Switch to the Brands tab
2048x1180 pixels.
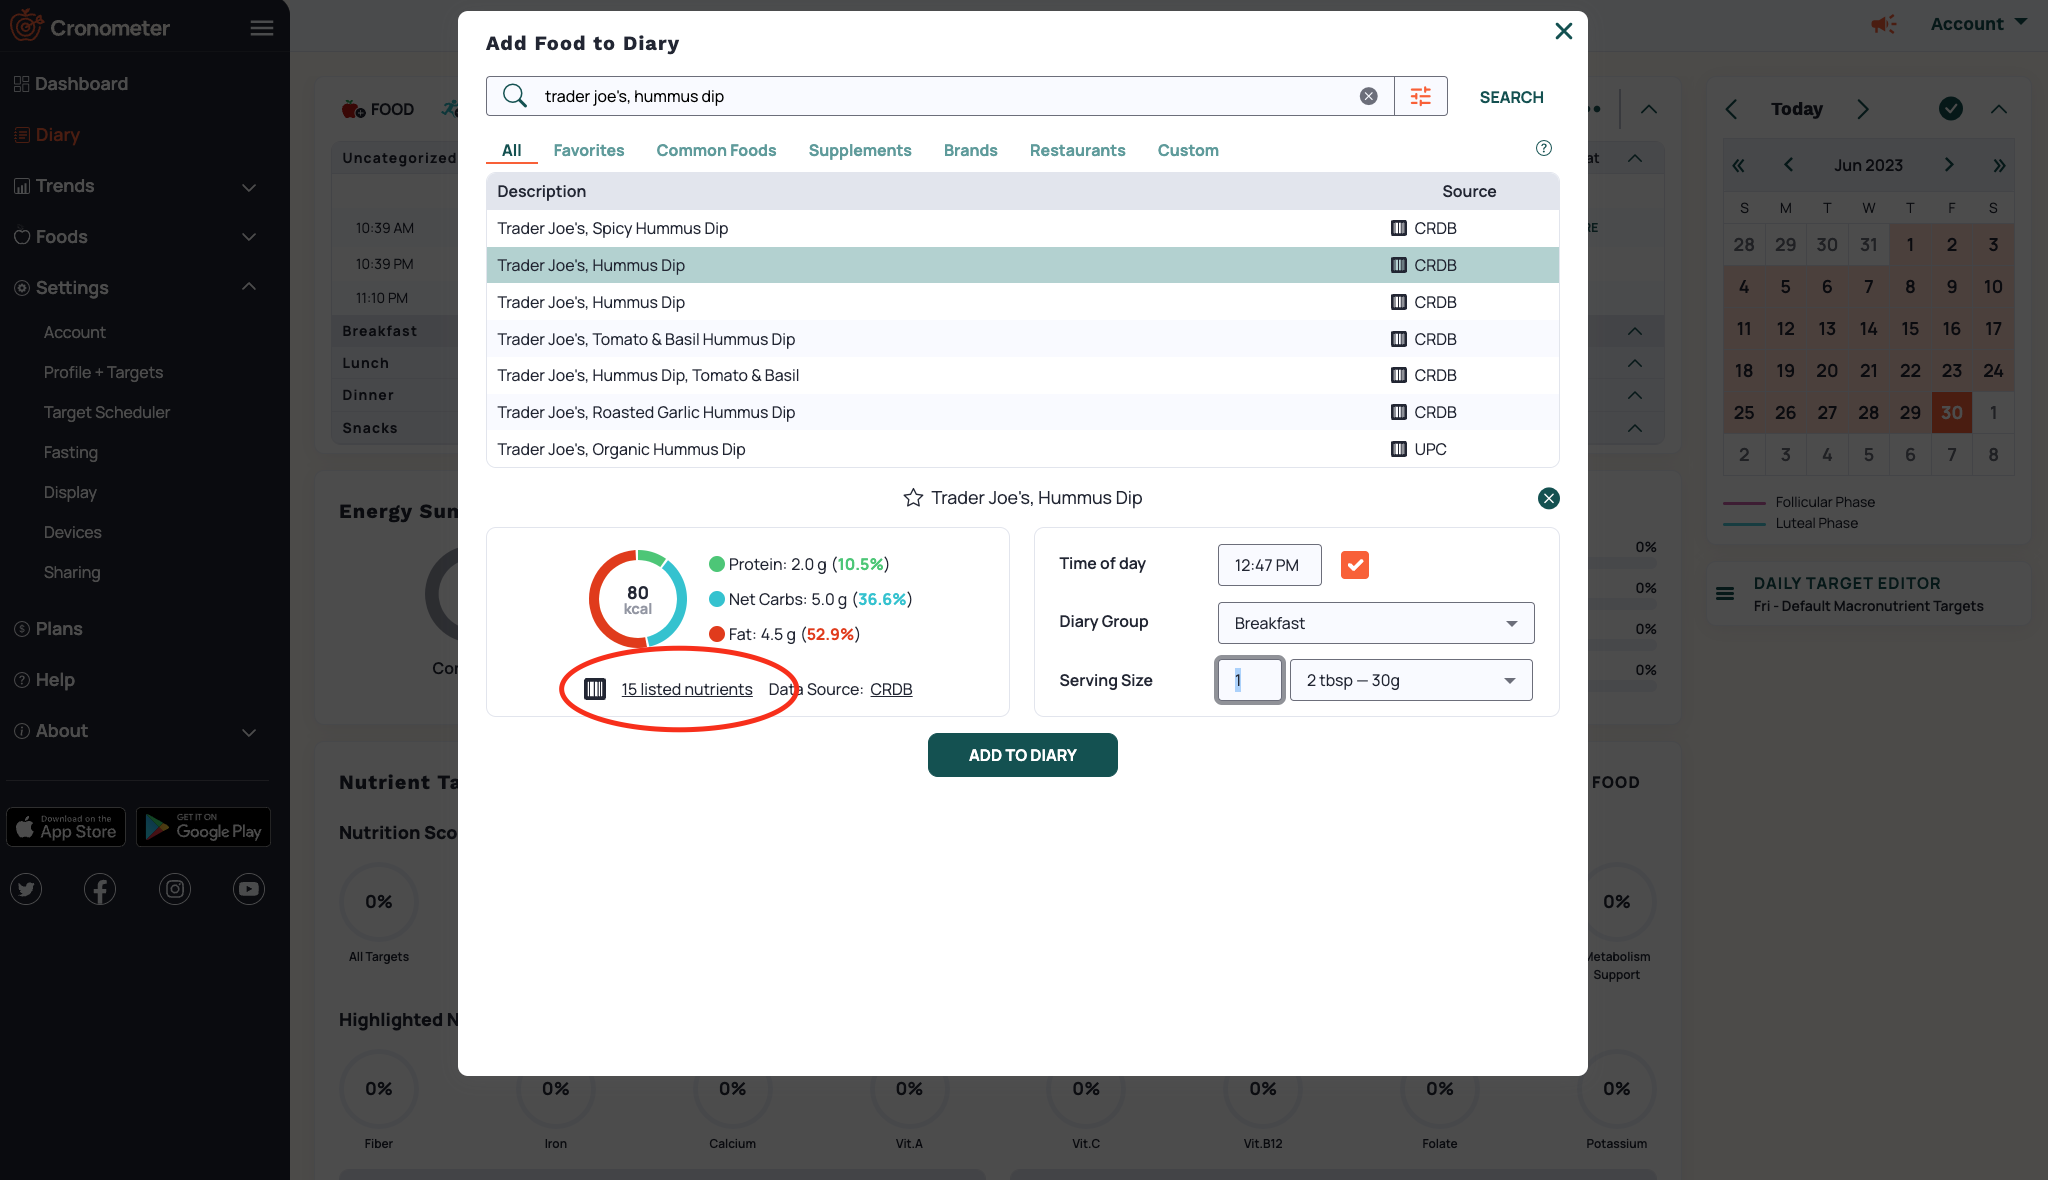[x=971, y=150]
